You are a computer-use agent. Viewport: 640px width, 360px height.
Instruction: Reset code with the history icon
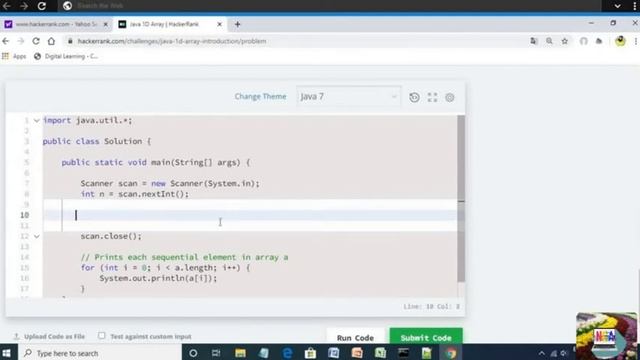[414, 97]
